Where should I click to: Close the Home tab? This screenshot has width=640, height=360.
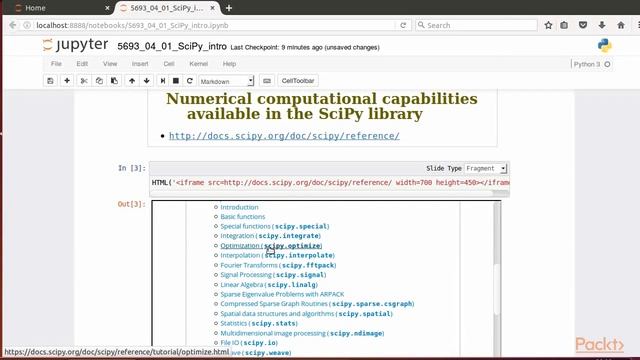[107, 8]
